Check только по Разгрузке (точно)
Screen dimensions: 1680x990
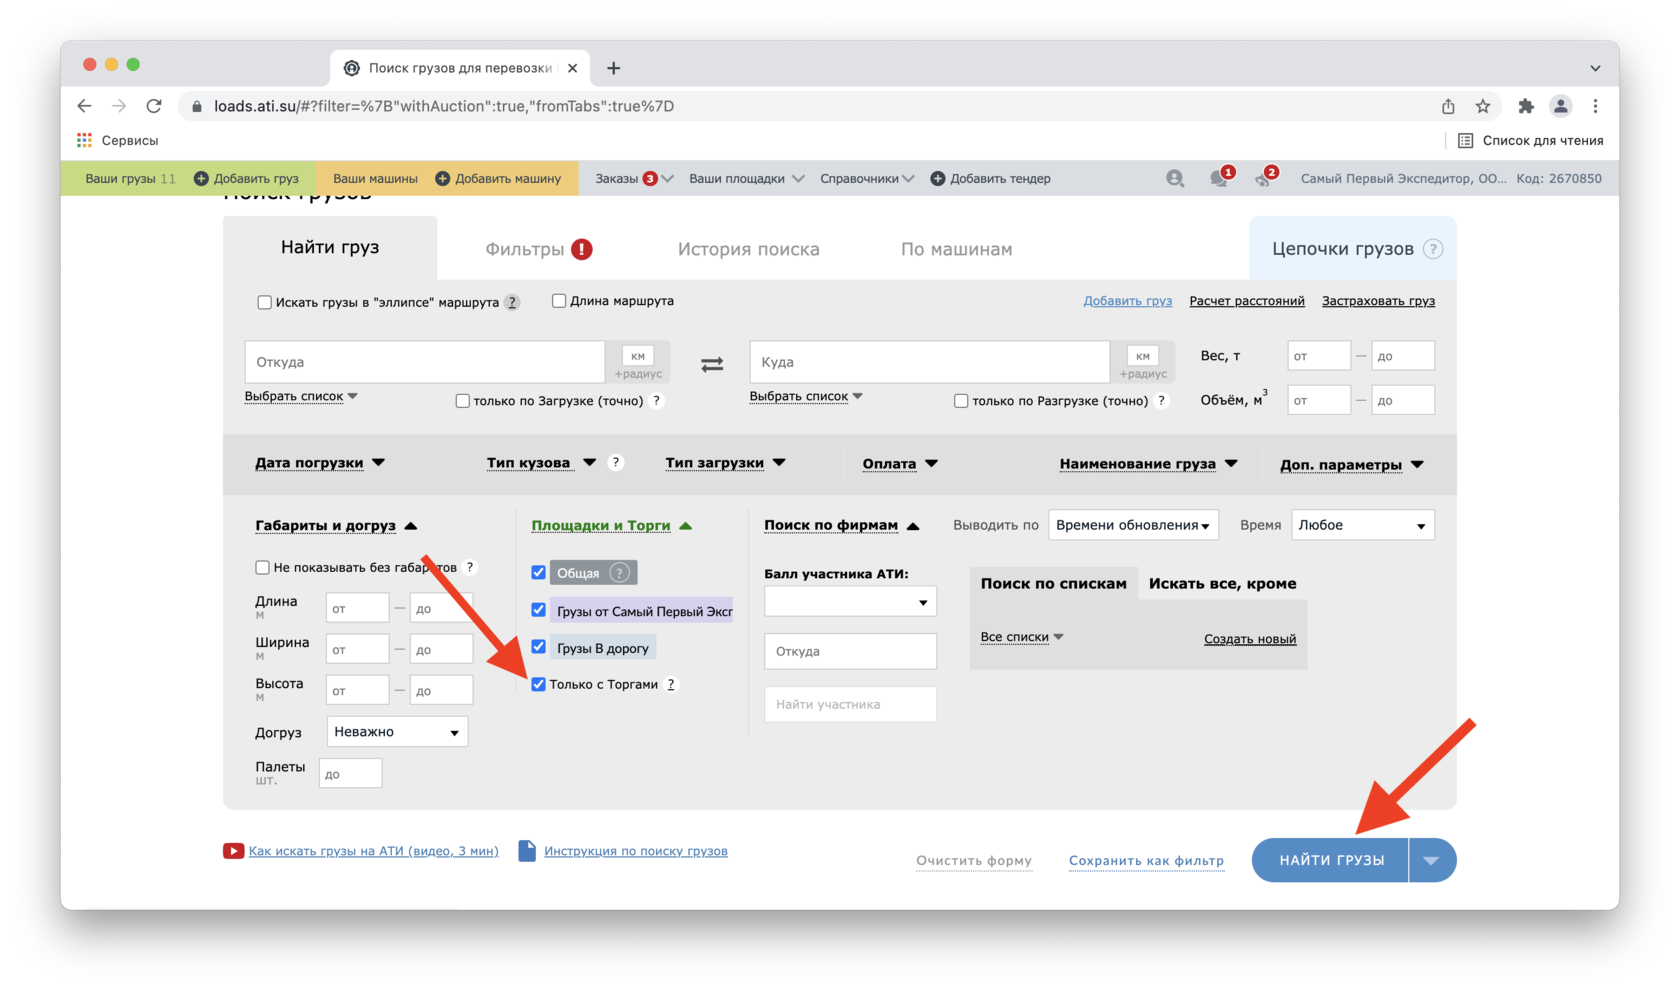[x=961, y=401]
